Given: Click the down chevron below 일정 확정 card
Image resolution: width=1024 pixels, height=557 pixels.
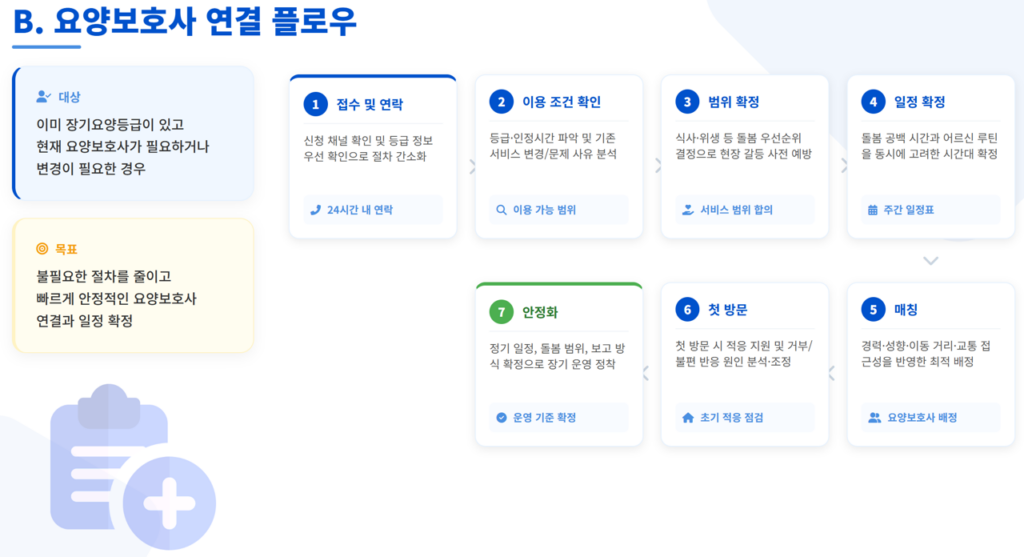Looking at the screenshot, I should 931,261.
